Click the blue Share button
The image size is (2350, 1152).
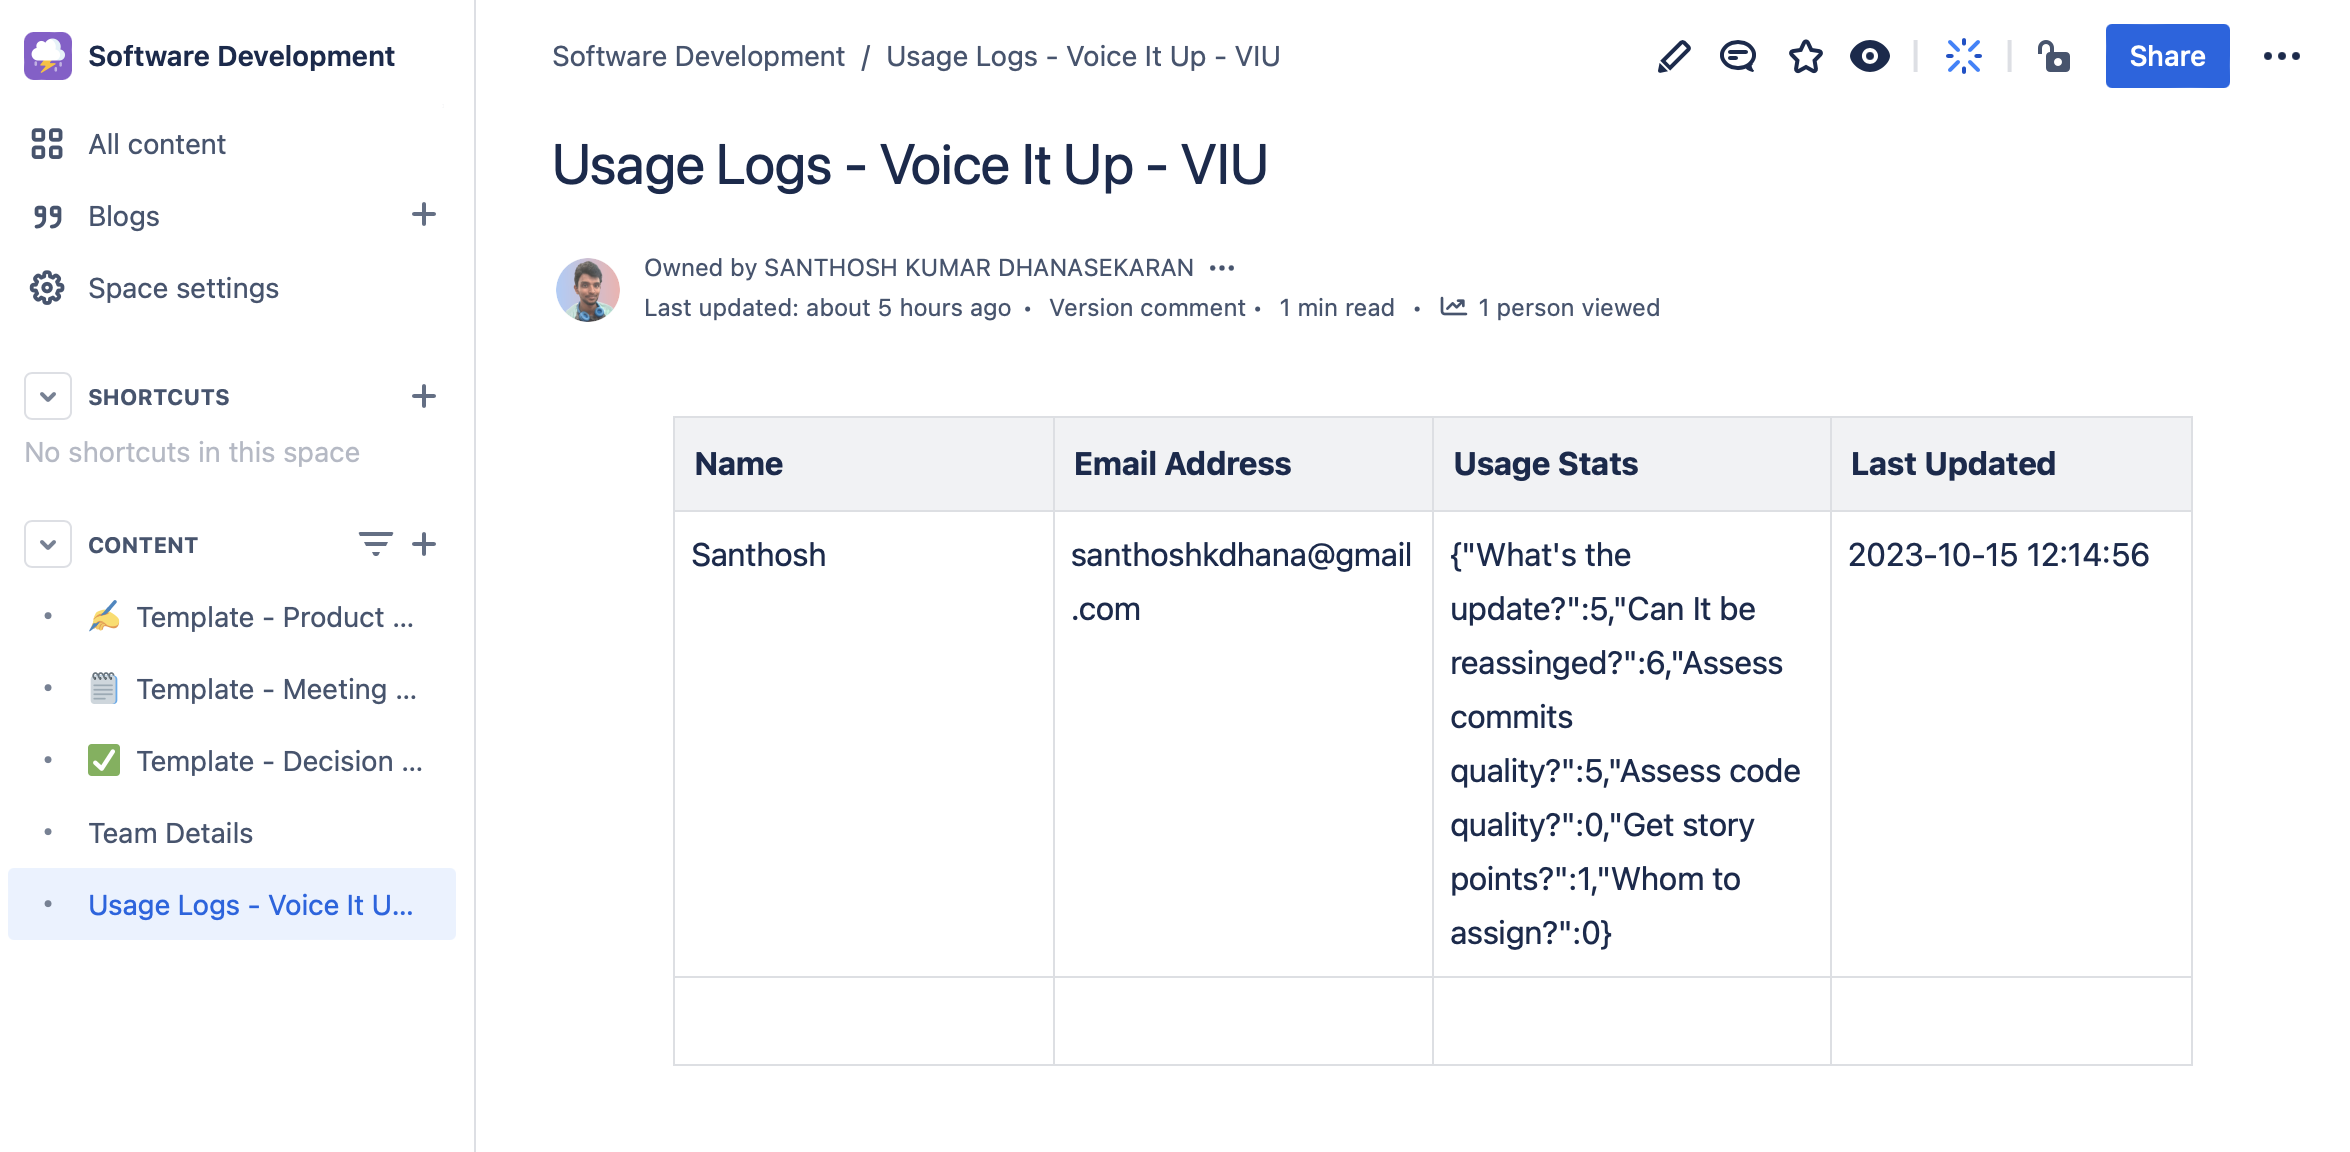(2167, 57)
